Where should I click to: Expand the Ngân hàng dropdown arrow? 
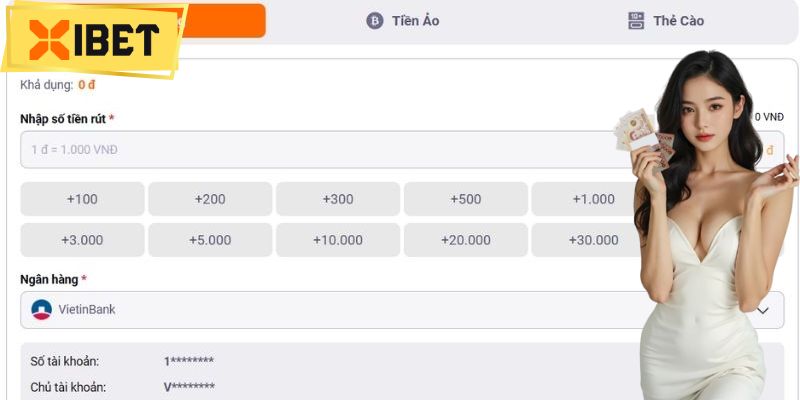763,310
